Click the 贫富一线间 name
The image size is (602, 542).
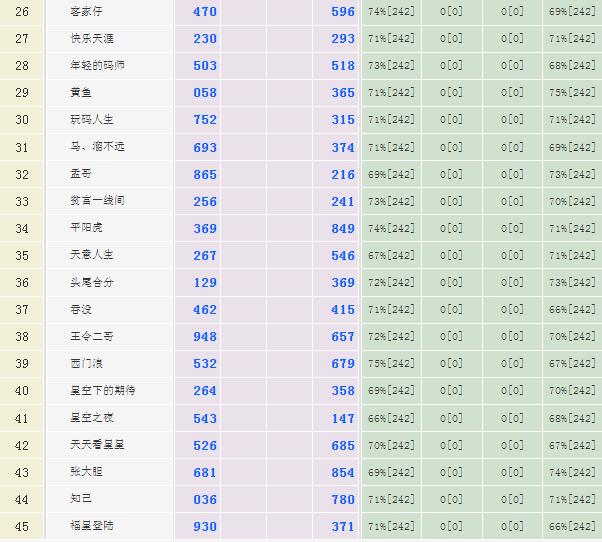click(97, 201)
